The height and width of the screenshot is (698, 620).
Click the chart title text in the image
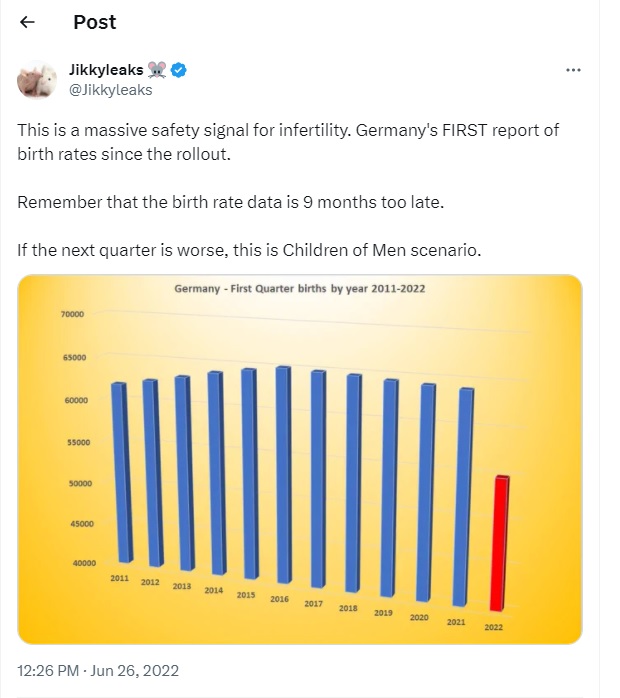coord(299,290)
